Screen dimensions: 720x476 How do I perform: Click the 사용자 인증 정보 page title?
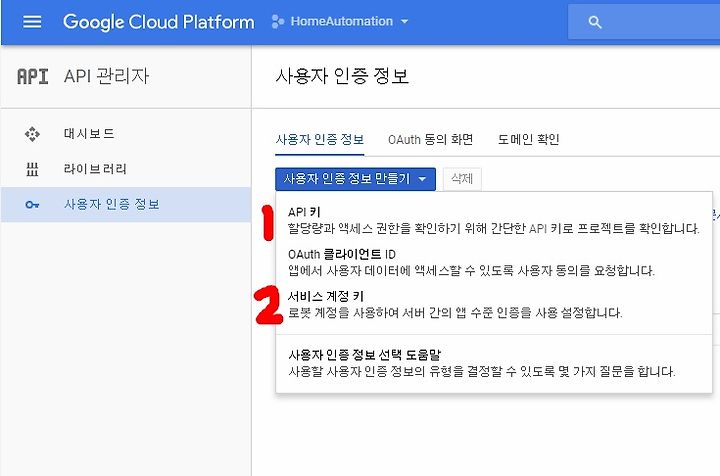(342, 76)
